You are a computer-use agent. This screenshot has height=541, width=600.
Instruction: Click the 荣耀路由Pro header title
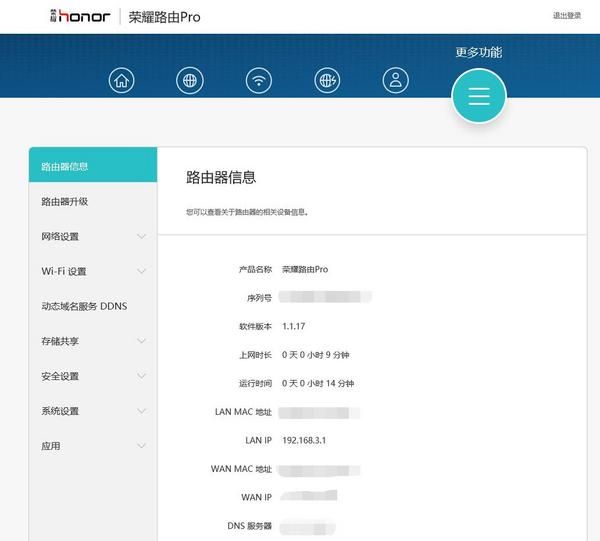tap(164, 17)
